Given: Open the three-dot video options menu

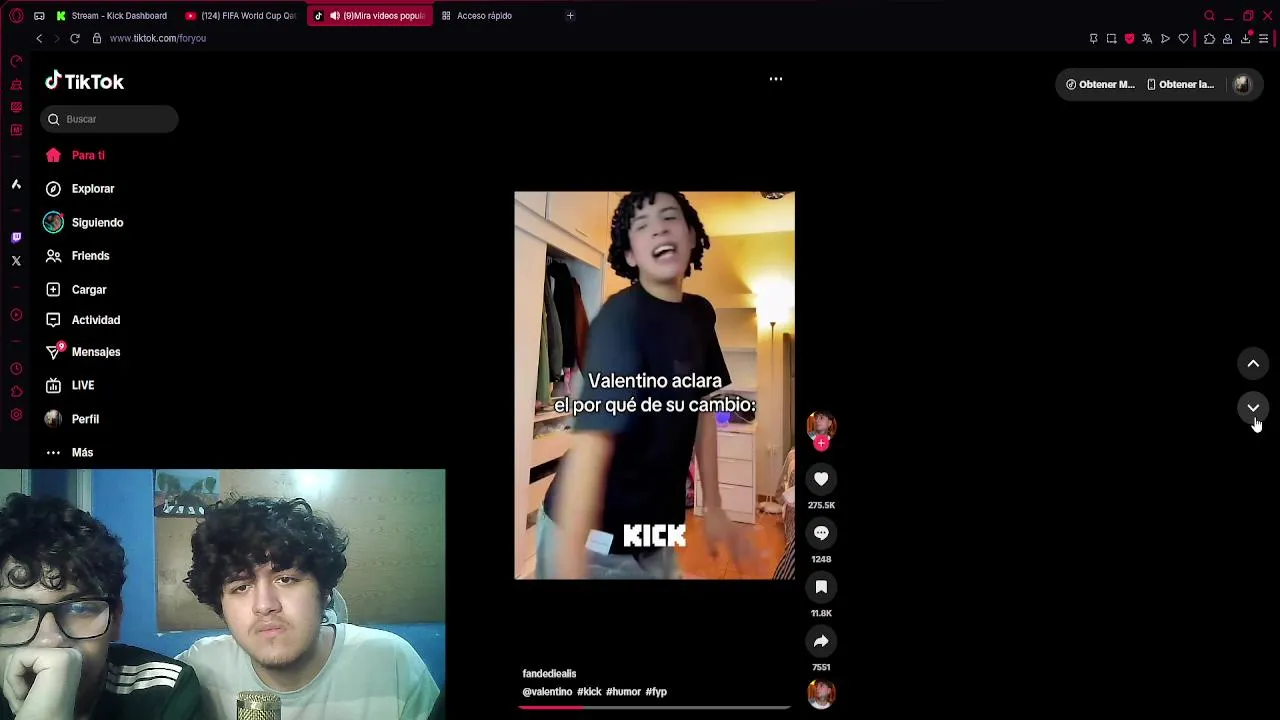Looking at the screenshot, I should [776, 79].
